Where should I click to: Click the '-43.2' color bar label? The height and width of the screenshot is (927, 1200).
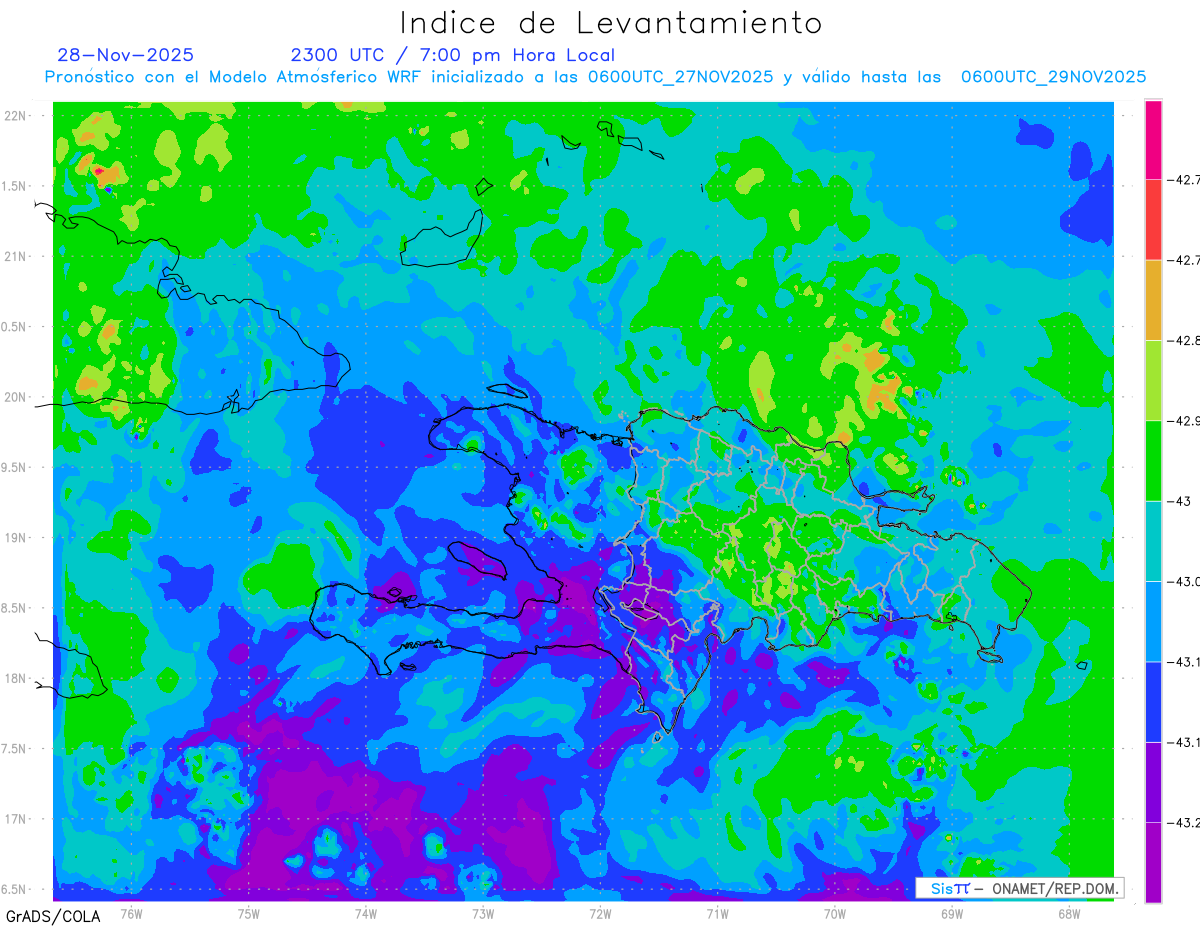(1184, 822)
